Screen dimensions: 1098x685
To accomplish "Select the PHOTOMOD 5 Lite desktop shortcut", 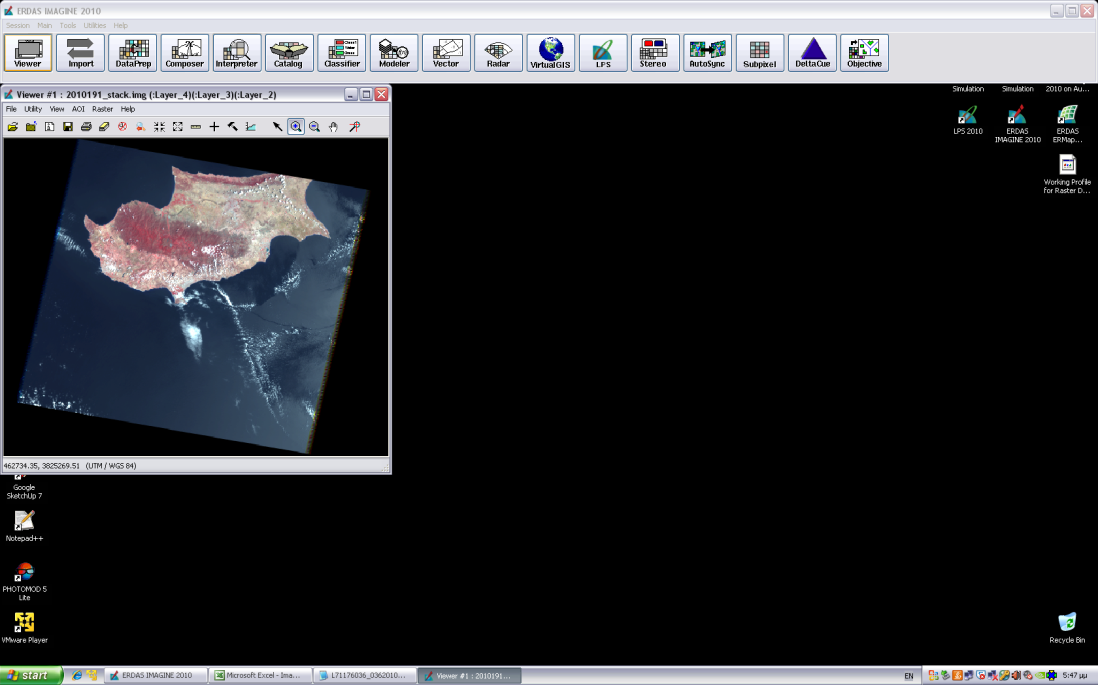I will [25, 581].
